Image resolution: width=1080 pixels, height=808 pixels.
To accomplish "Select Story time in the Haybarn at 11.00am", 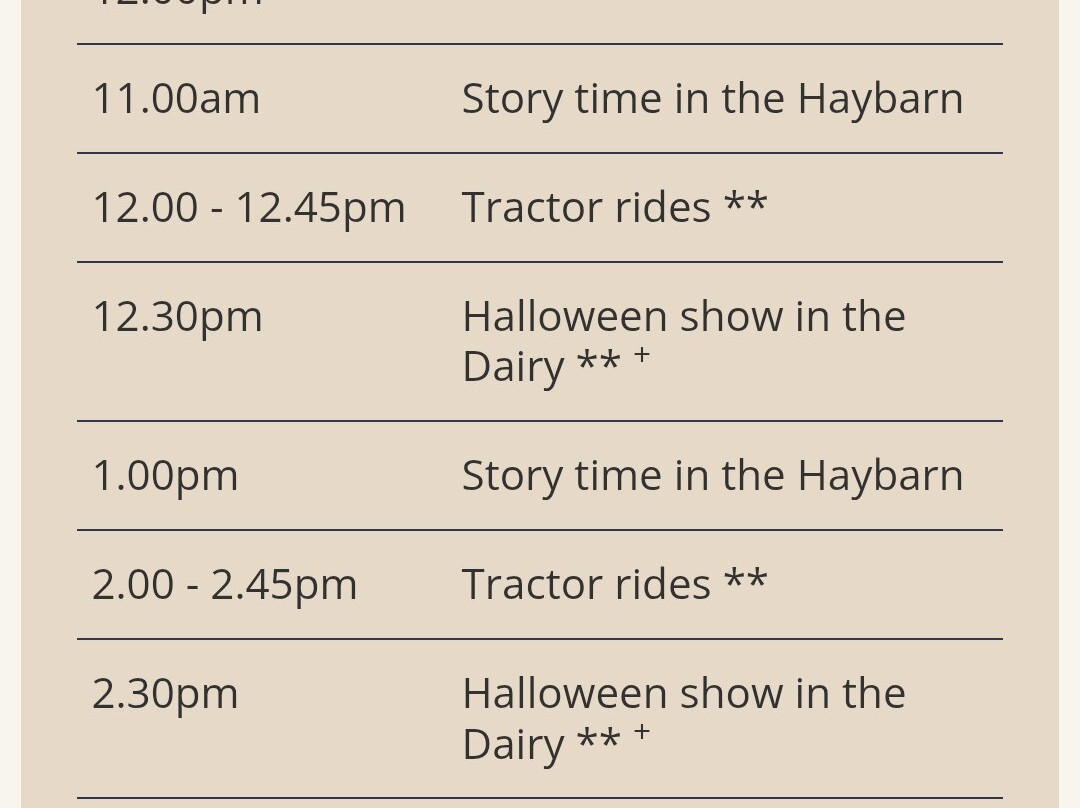I will (712, 99).
